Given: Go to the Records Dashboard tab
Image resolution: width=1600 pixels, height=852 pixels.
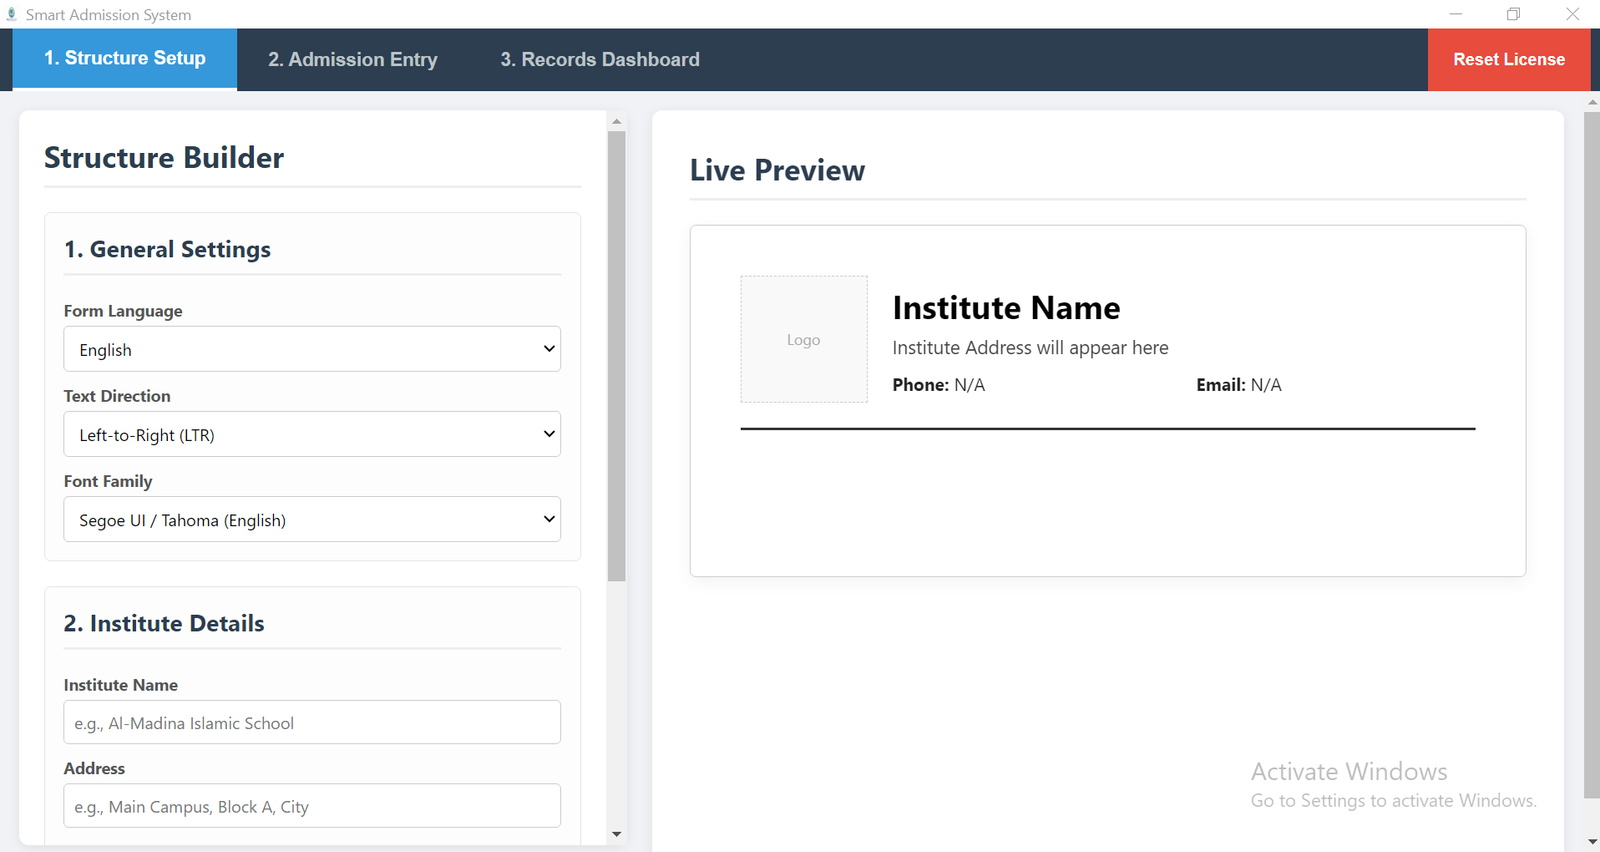Looking at the screenshot, I should point(600,60).
